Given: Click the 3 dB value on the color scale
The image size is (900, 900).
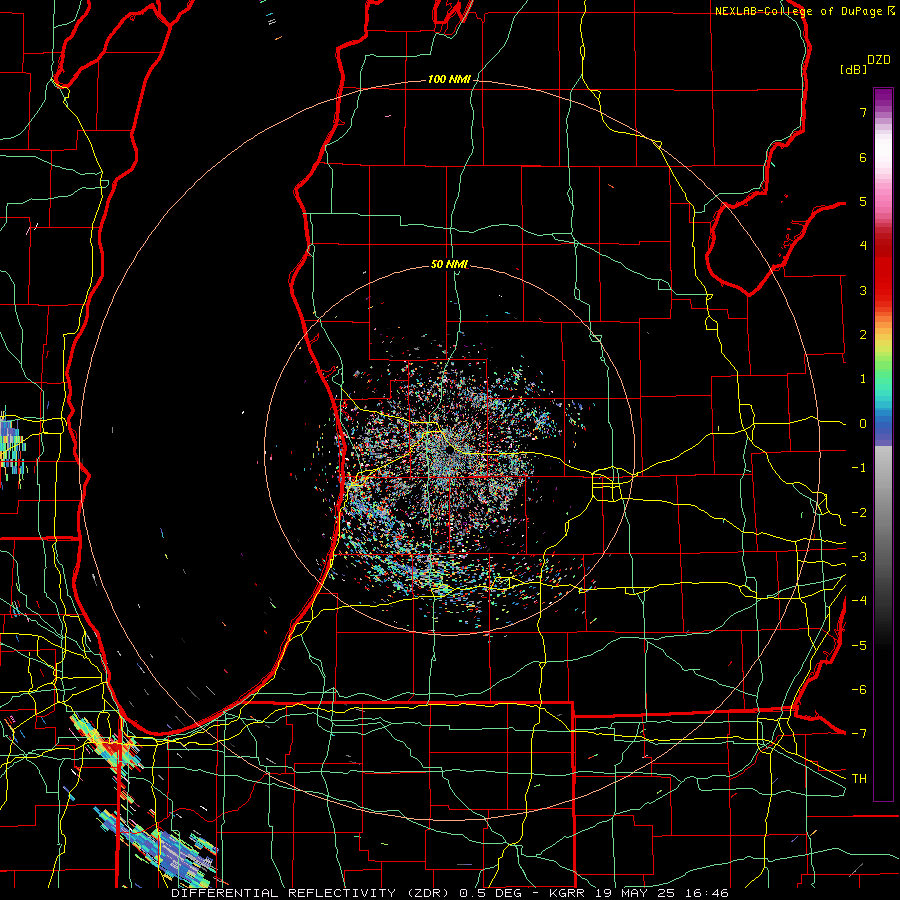Looking at the screenshot, I should point(863,290).
